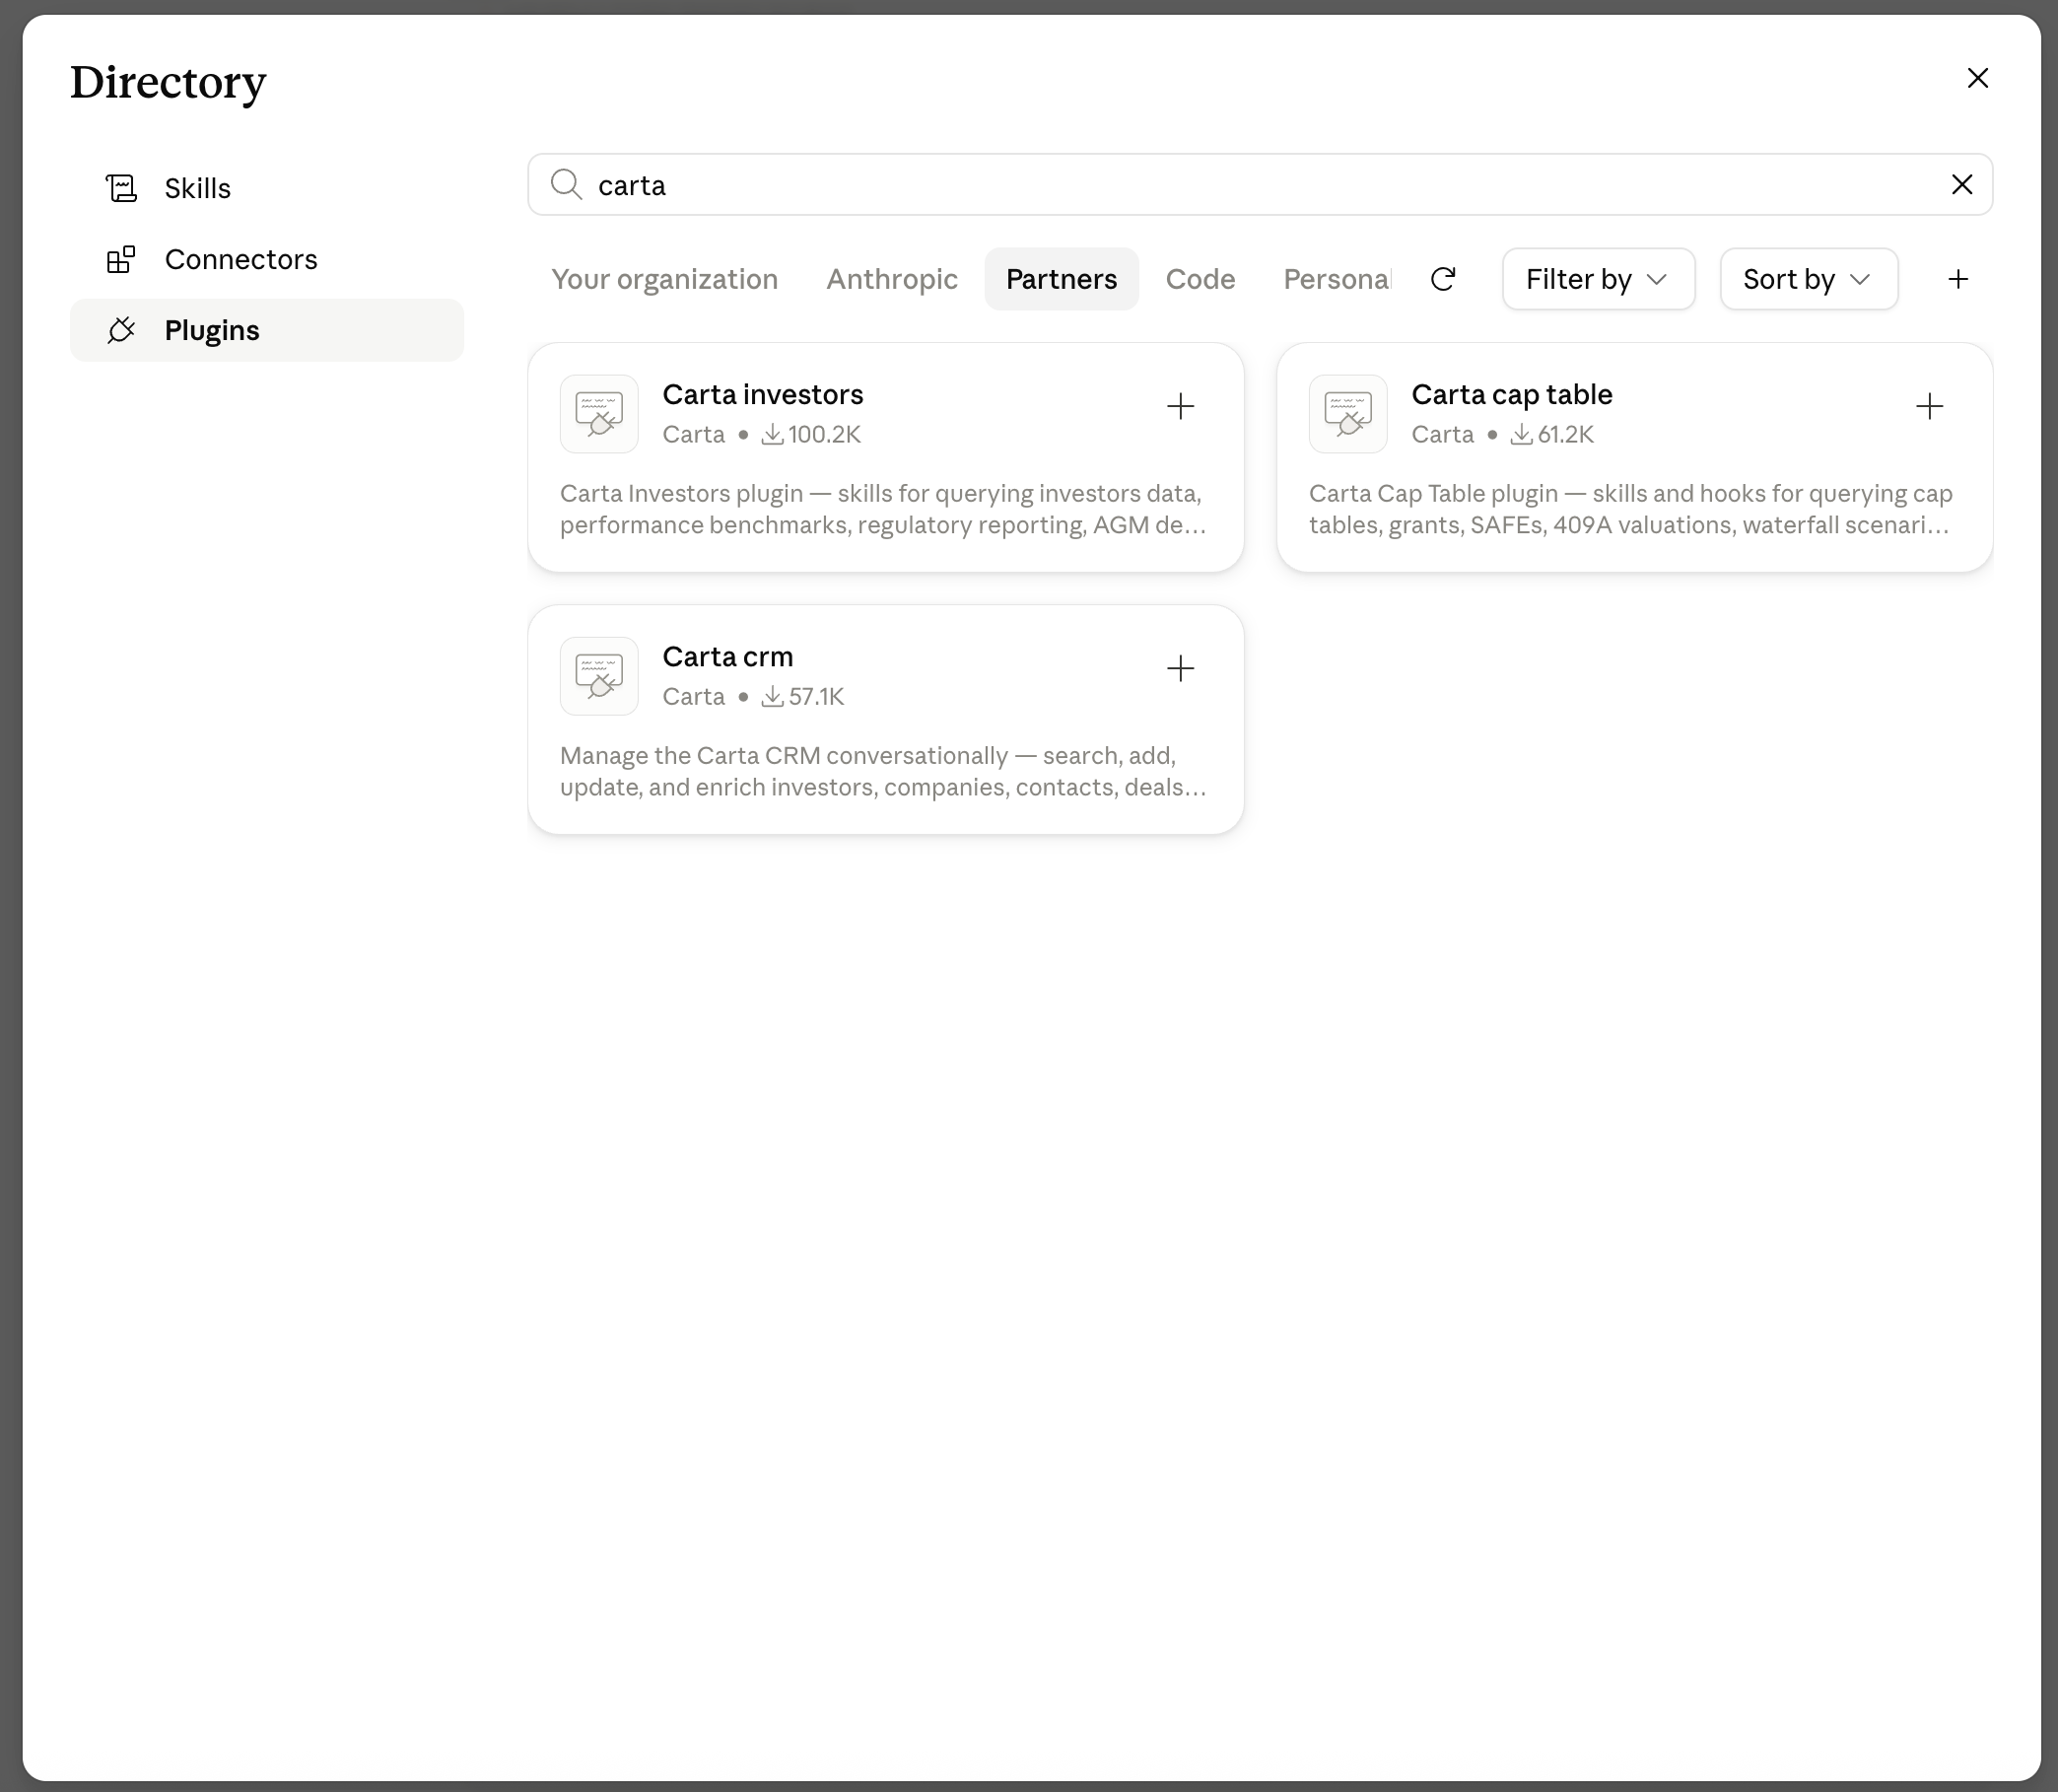
Task: Click the Skills scroll icon
Action: 121,188
